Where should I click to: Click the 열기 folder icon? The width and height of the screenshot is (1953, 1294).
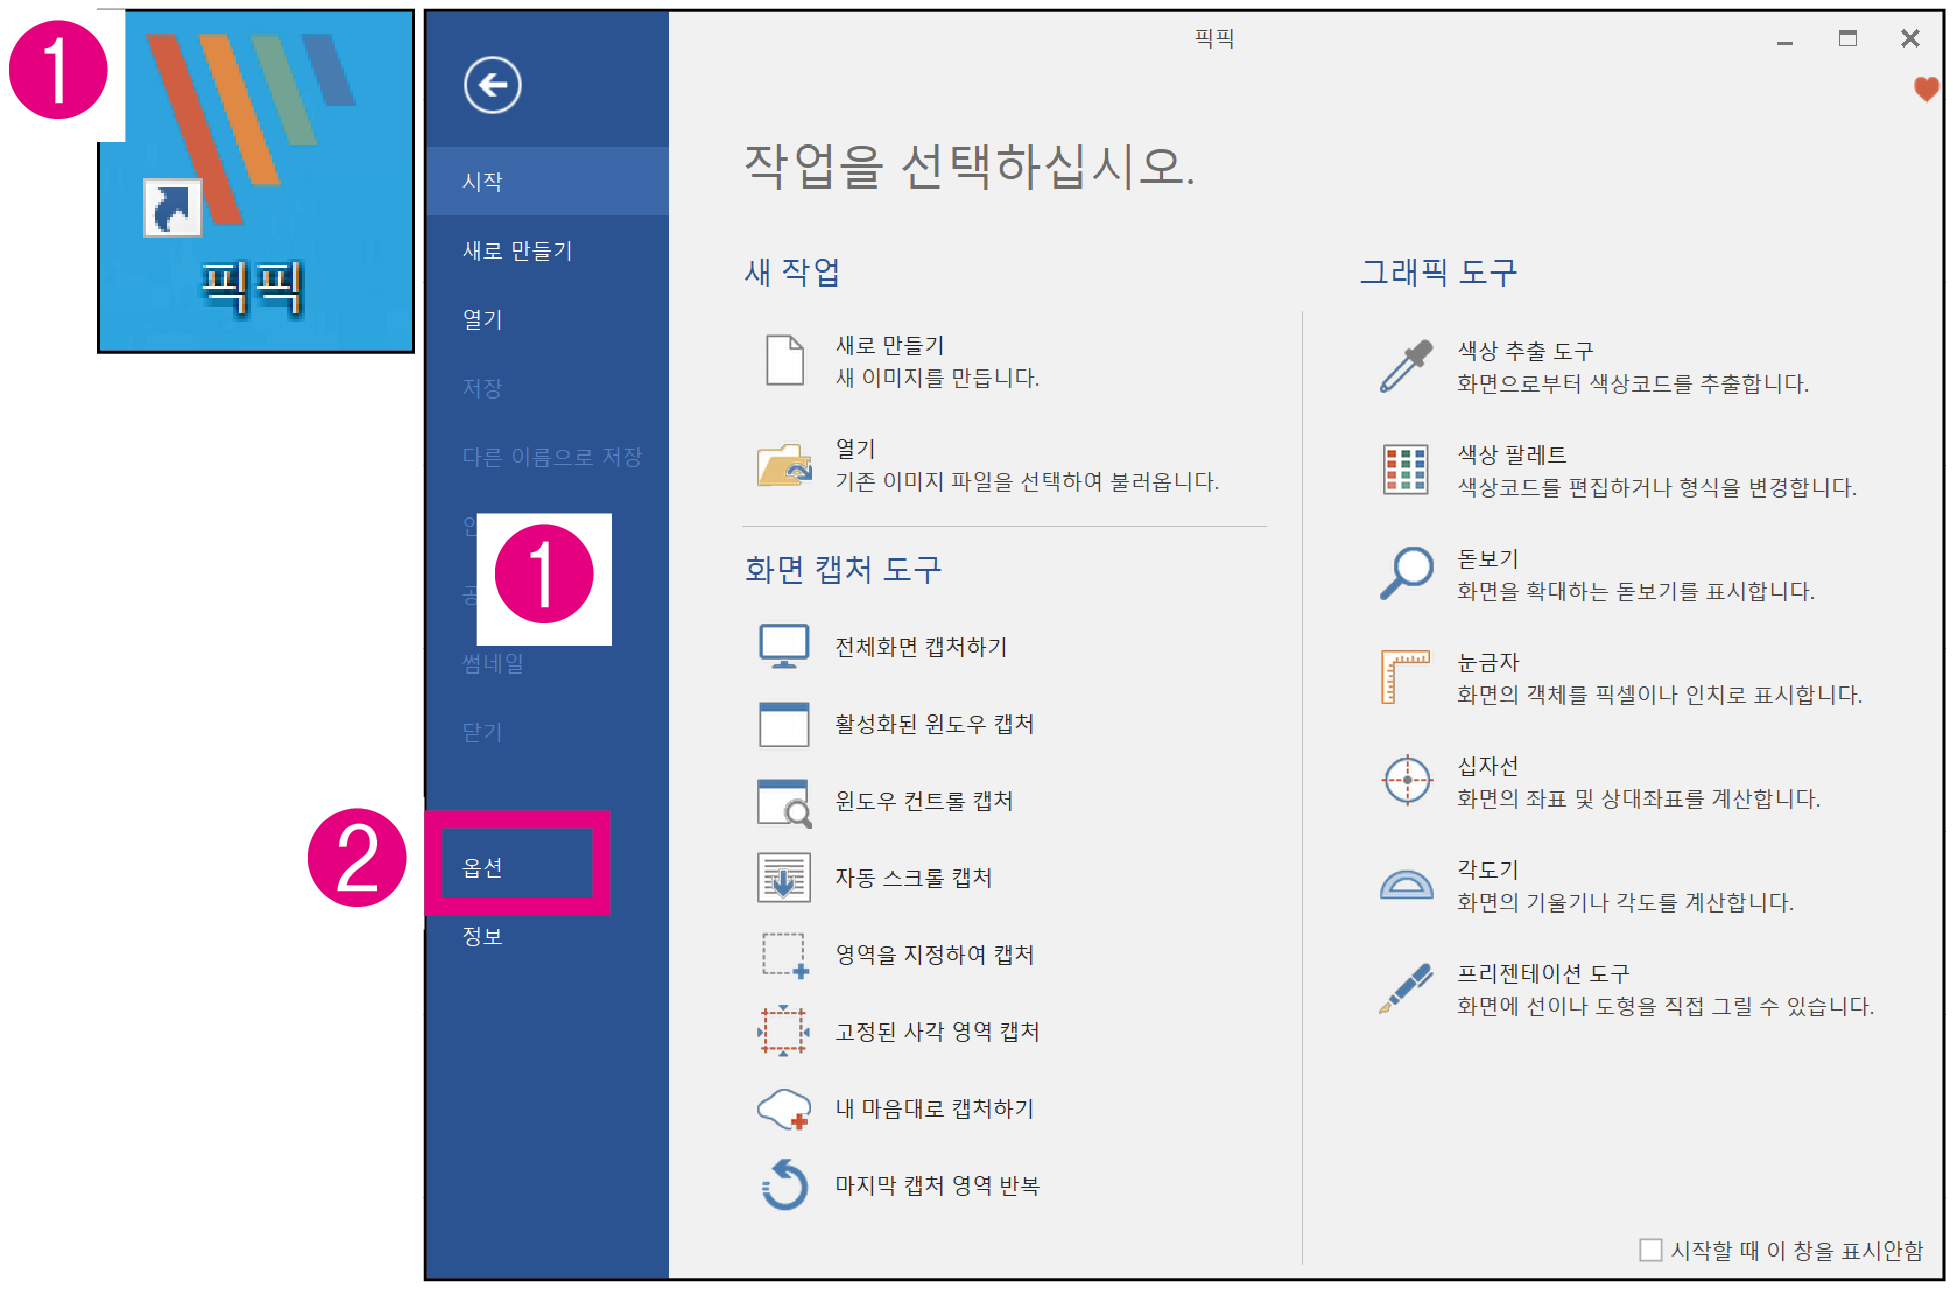784,465
